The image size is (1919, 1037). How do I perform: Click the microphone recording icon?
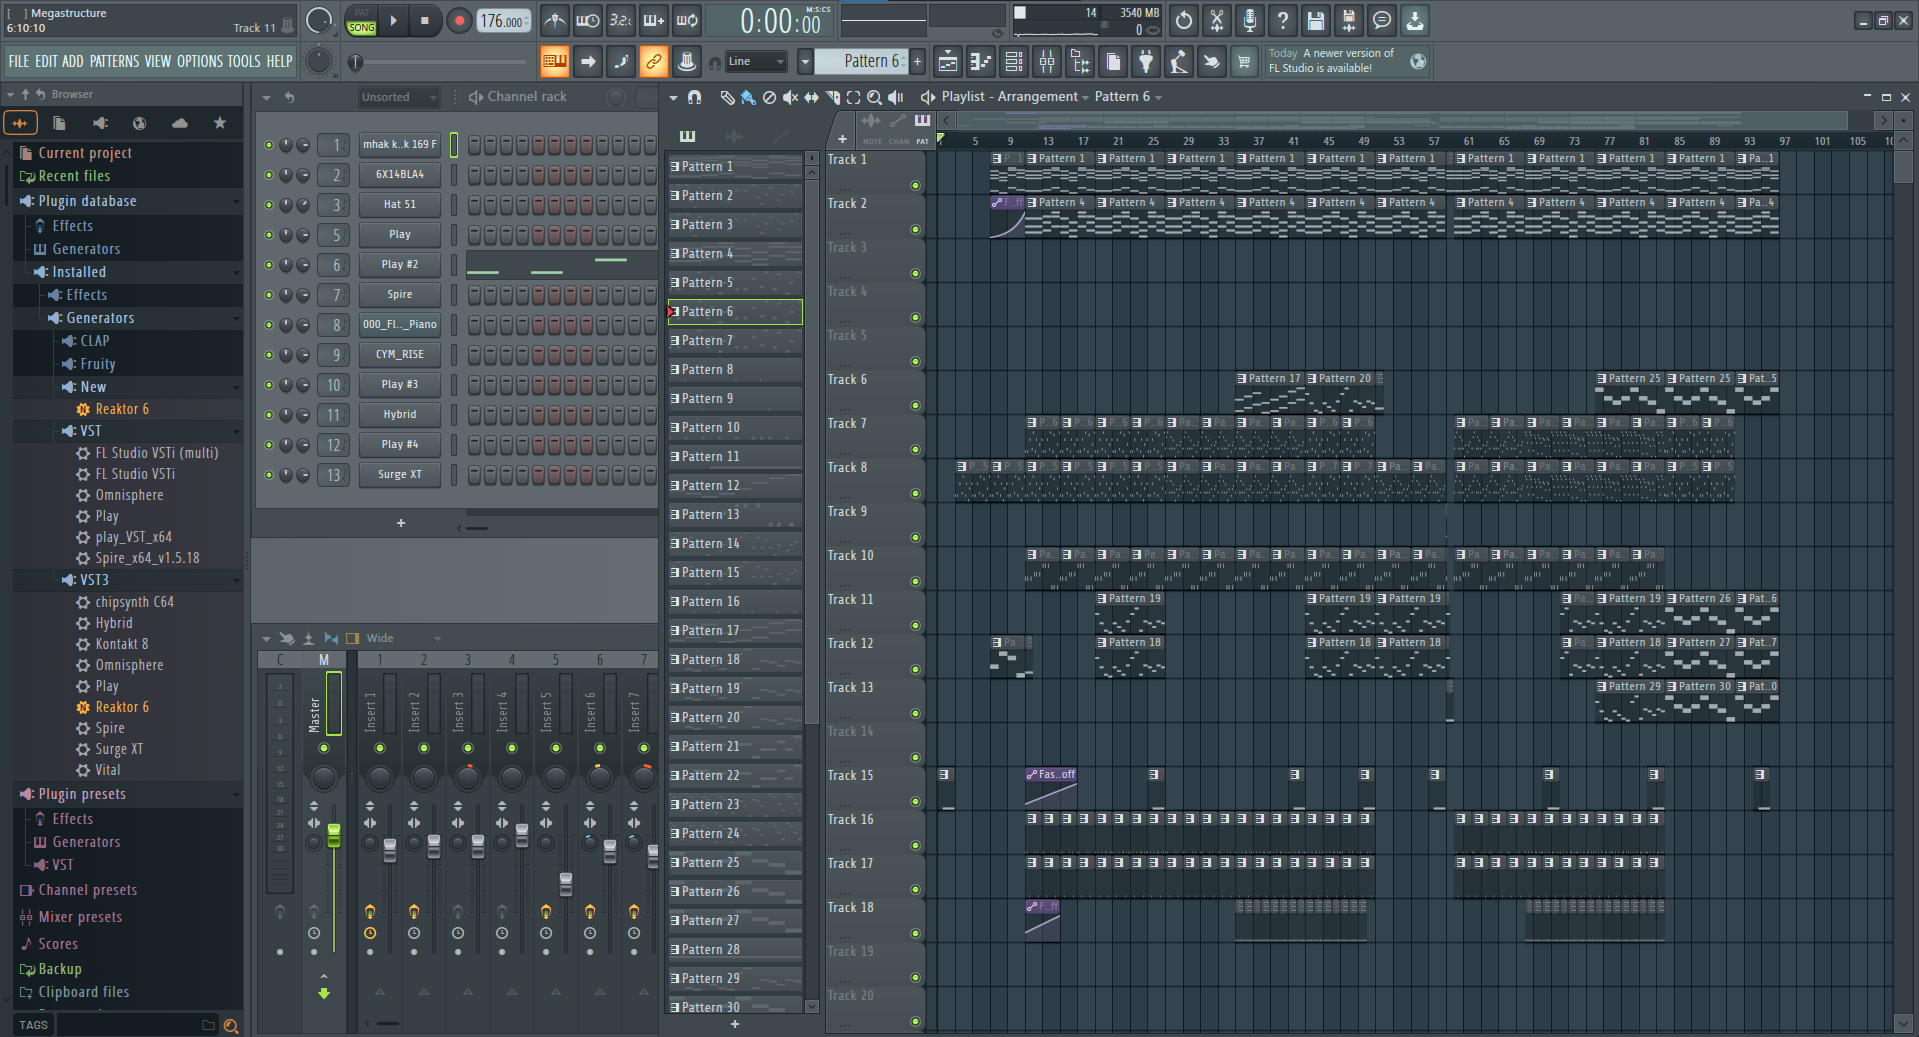point(1250,20)
